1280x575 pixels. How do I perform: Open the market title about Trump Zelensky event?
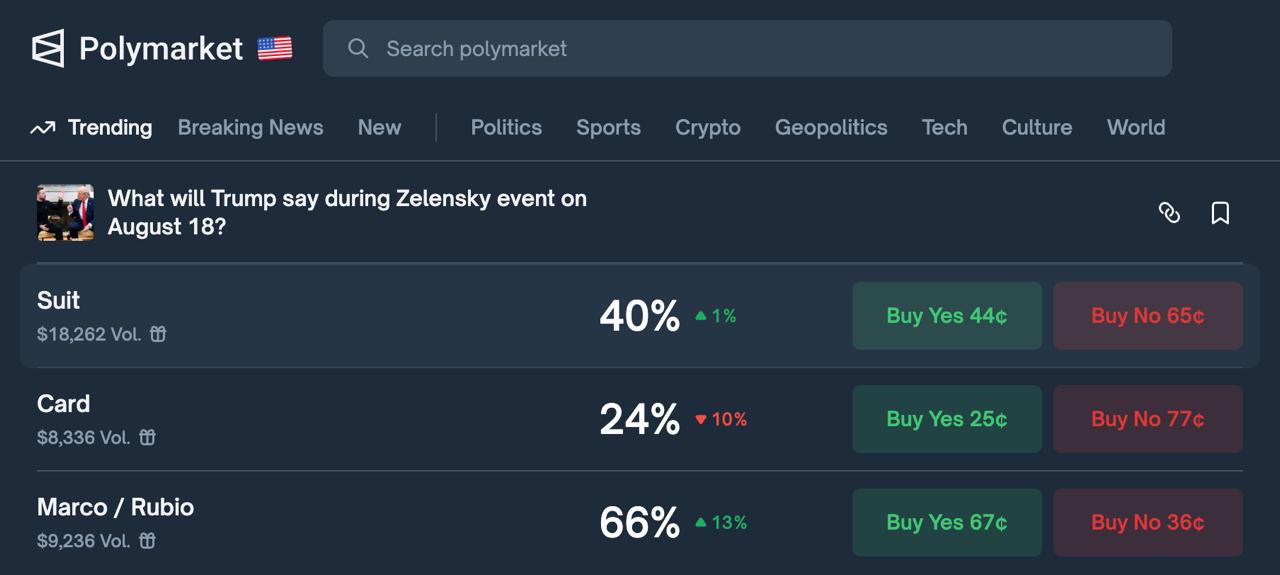point(347,212)
